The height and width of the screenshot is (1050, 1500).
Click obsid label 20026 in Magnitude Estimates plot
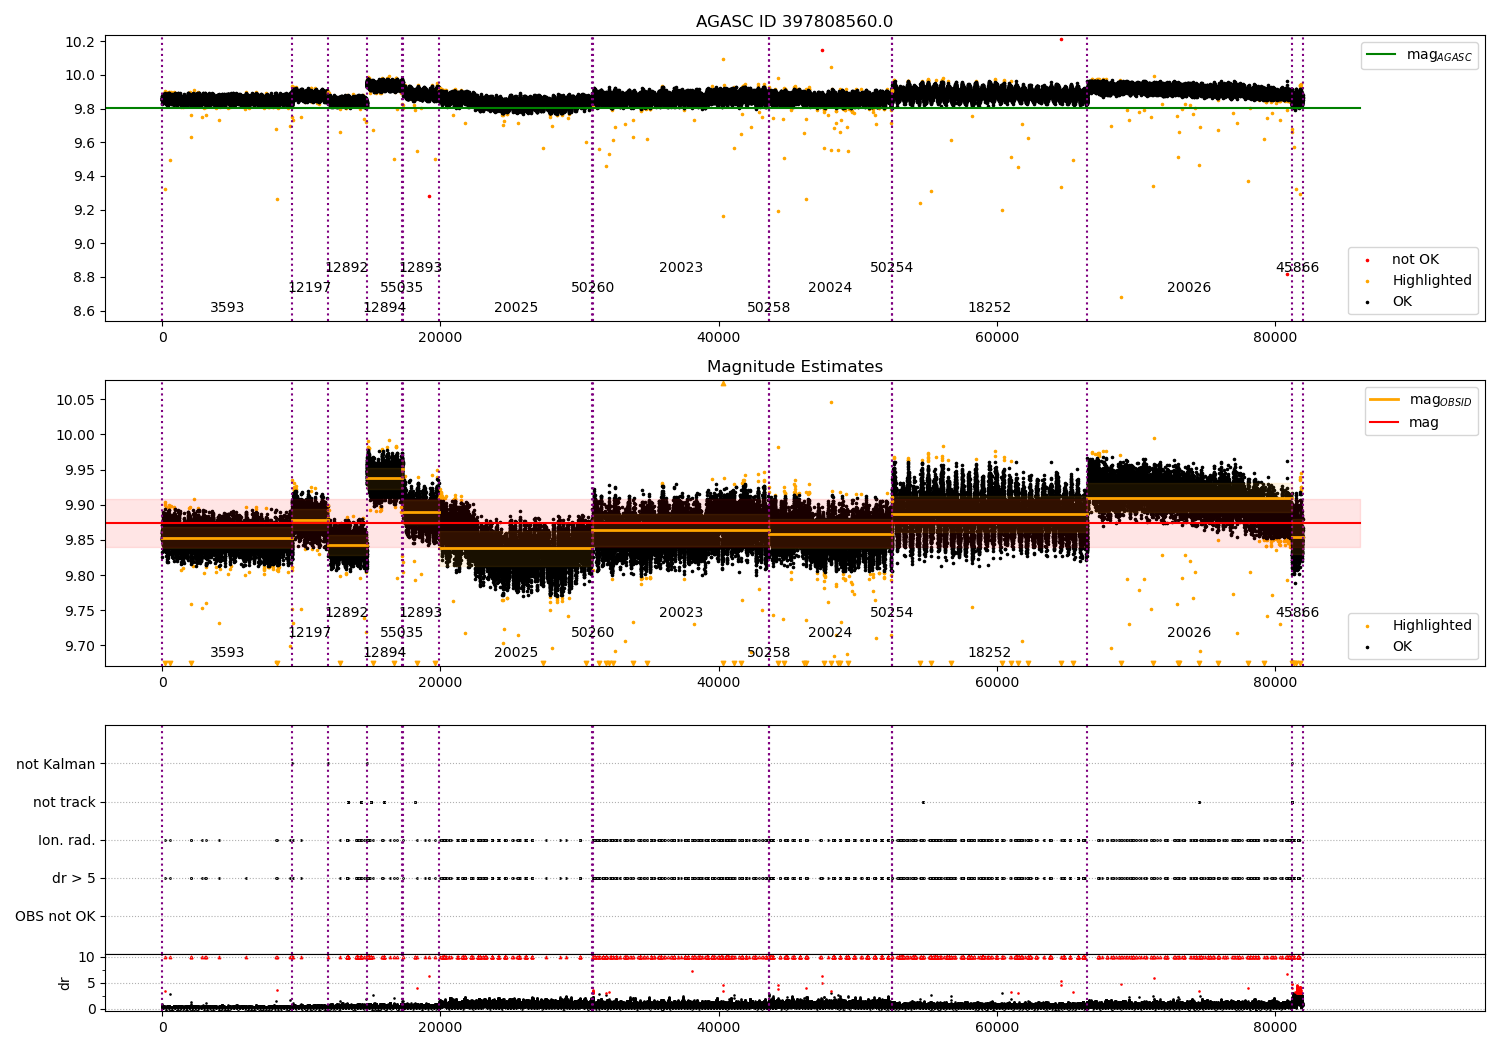1189,633
